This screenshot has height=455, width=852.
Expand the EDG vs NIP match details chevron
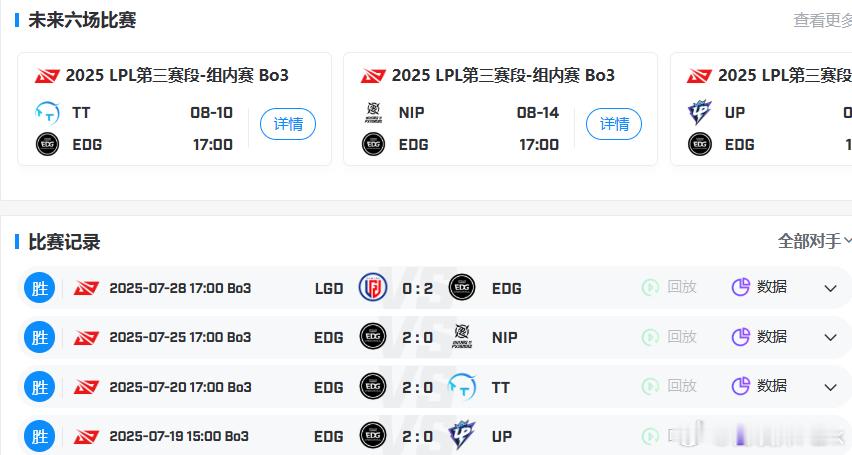(830, 338)
